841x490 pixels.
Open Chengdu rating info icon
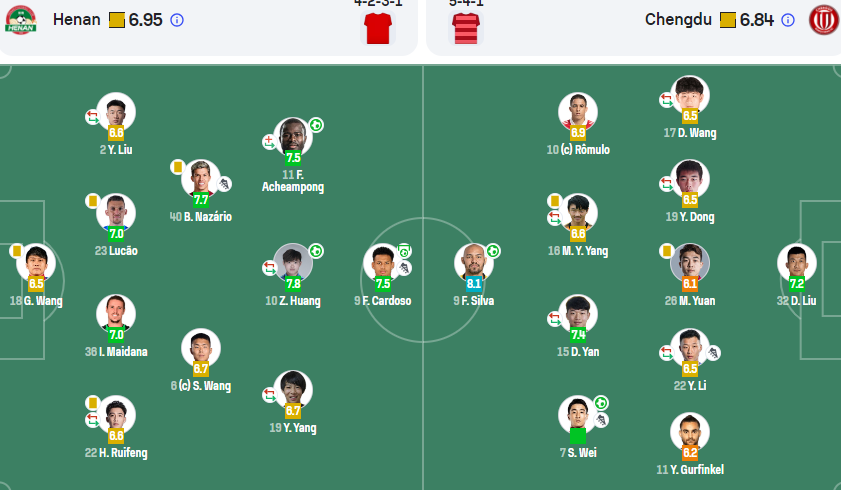[x=788, y=20]
